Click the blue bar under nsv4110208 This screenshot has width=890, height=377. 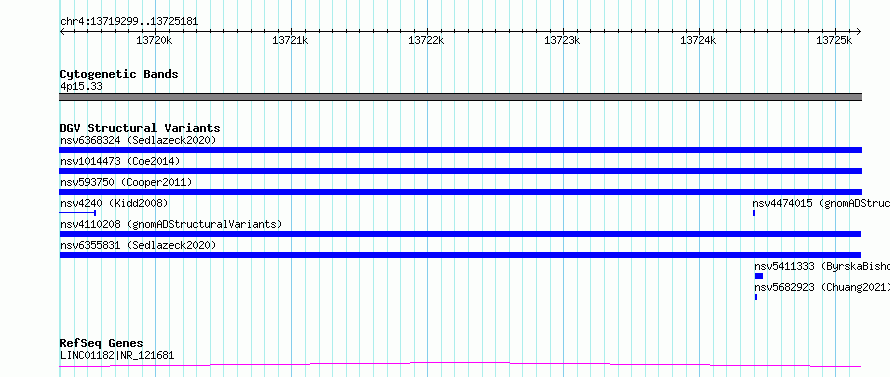(x=460, y=234)
